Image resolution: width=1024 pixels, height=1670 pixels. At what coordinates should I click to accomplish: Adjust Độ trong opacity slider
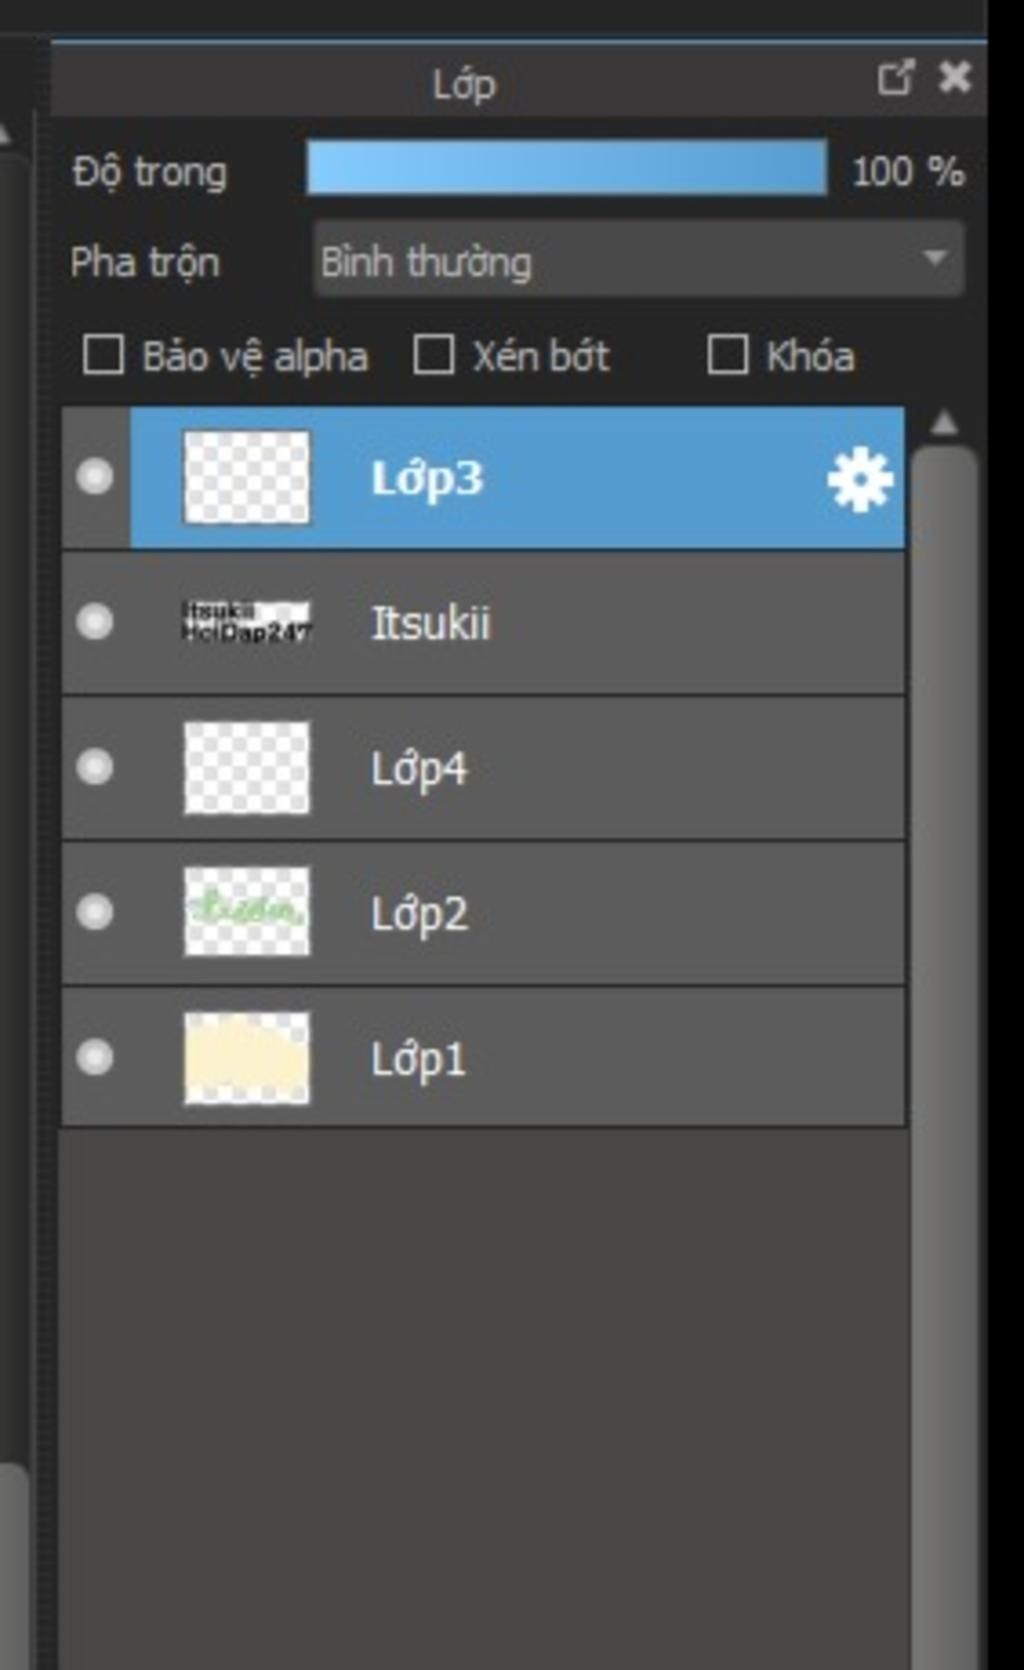(567, 168)
